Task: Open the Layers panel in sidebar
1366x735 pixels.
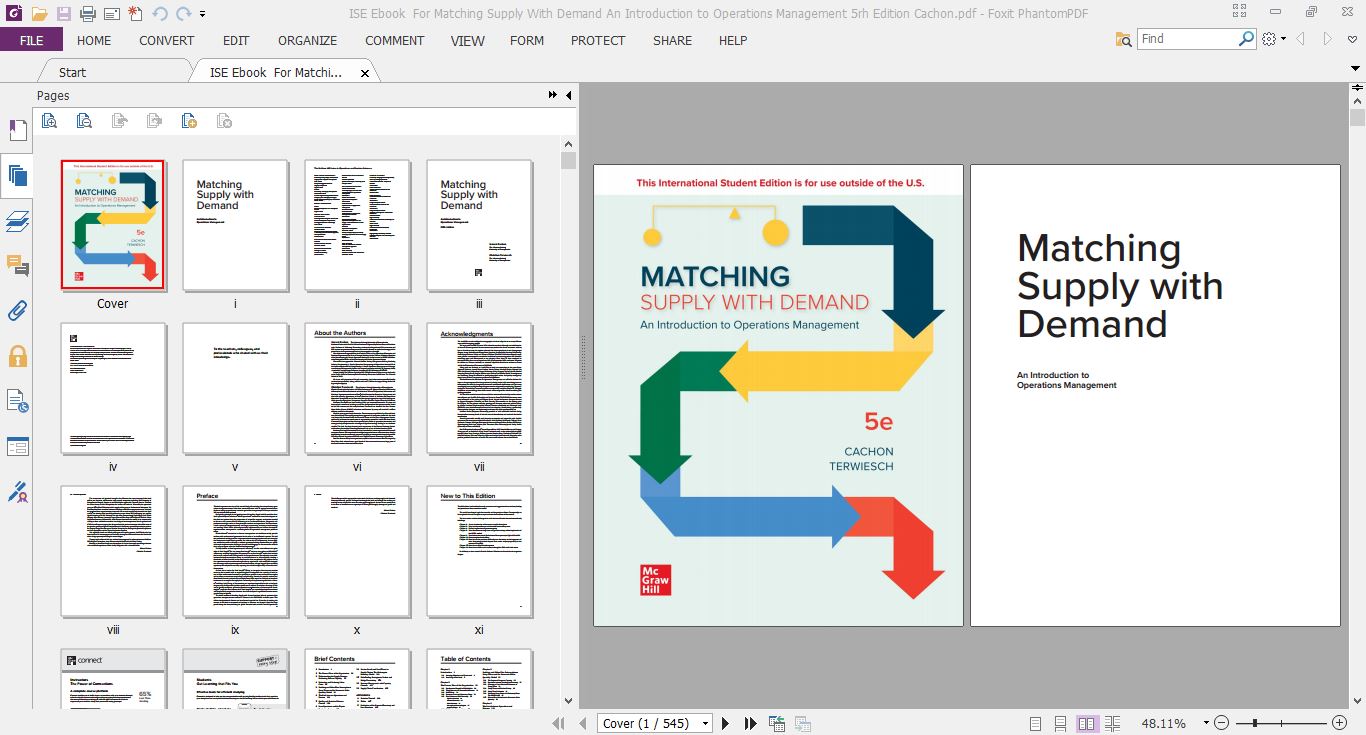Action: click(x=17, y=221)
